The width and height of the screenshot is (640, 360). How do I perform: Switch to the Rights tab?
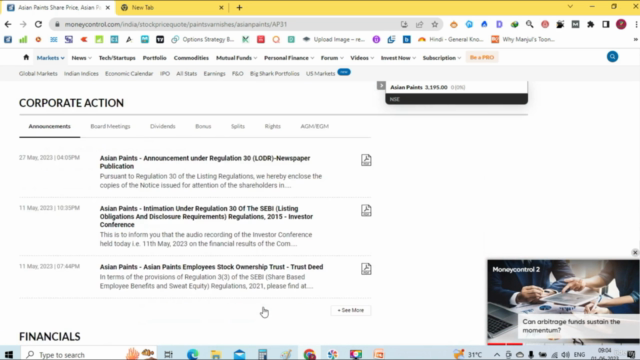click(x=272, y=127)
